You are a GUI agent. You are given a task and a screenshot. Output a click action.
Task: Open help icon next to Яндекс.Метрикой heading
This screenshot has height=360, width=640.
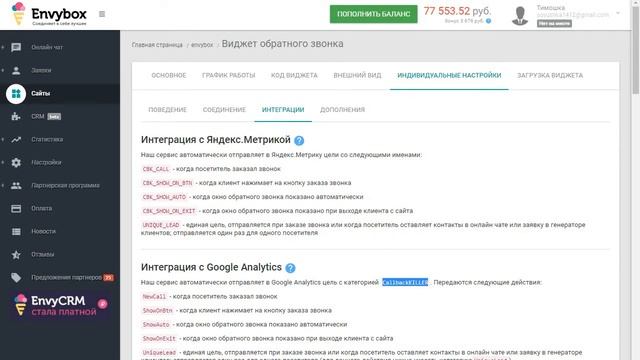coord(299,140)
